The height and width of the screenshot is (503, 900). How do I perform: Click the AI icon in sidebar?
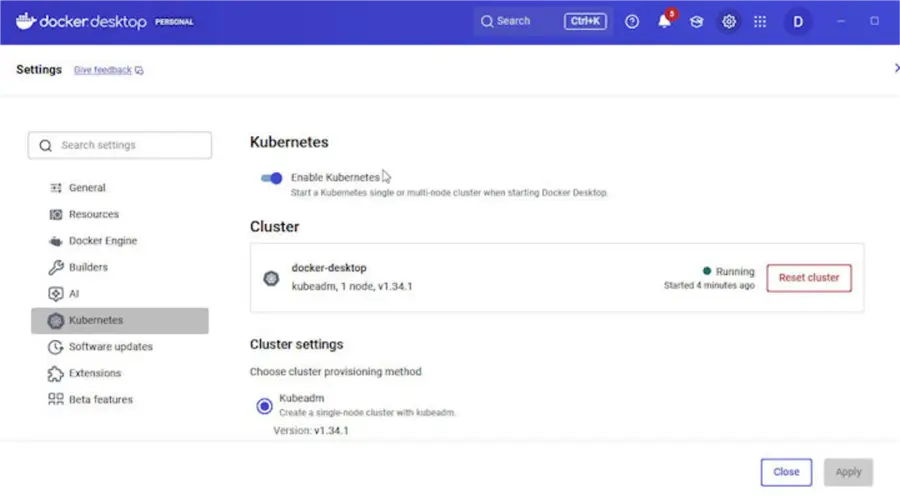pos(56,293)
